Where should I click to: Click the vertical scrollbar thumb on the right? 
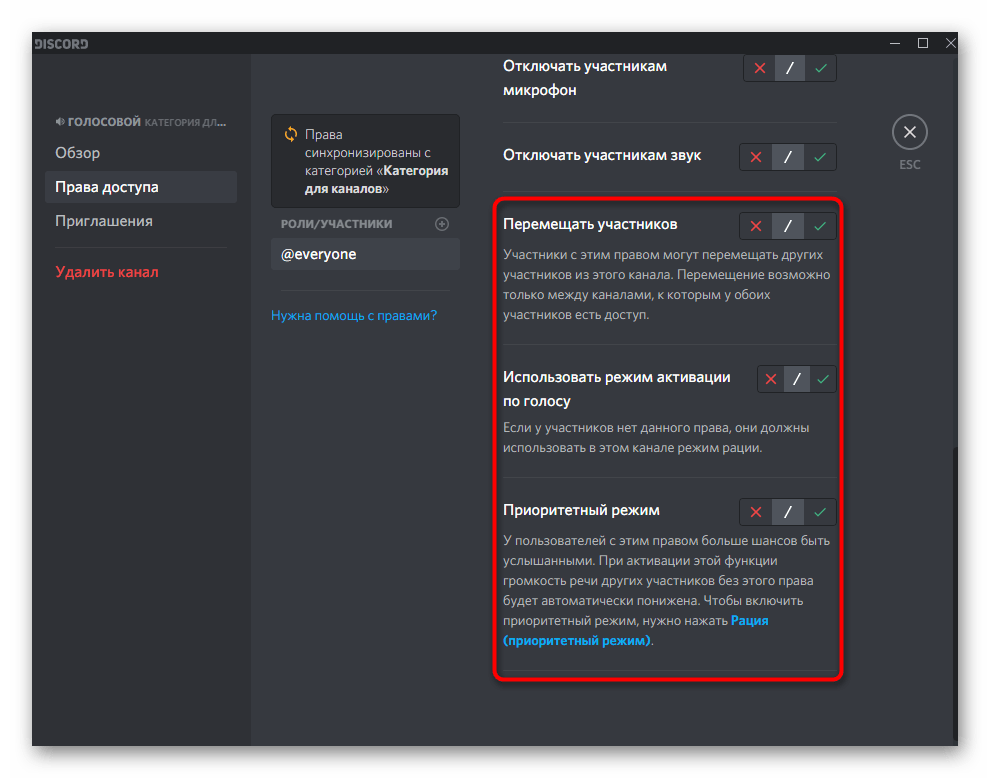coord(955,594)
